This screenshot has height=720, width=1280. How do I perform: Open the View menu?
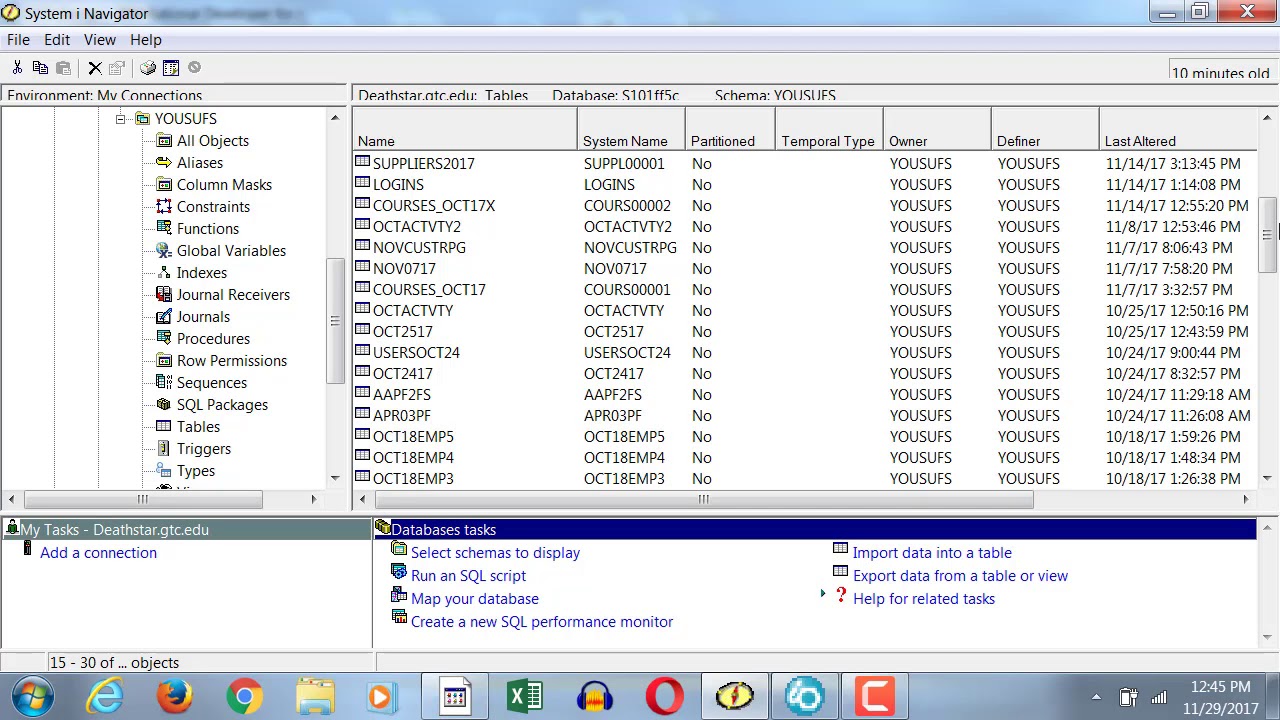pos(100,40)
